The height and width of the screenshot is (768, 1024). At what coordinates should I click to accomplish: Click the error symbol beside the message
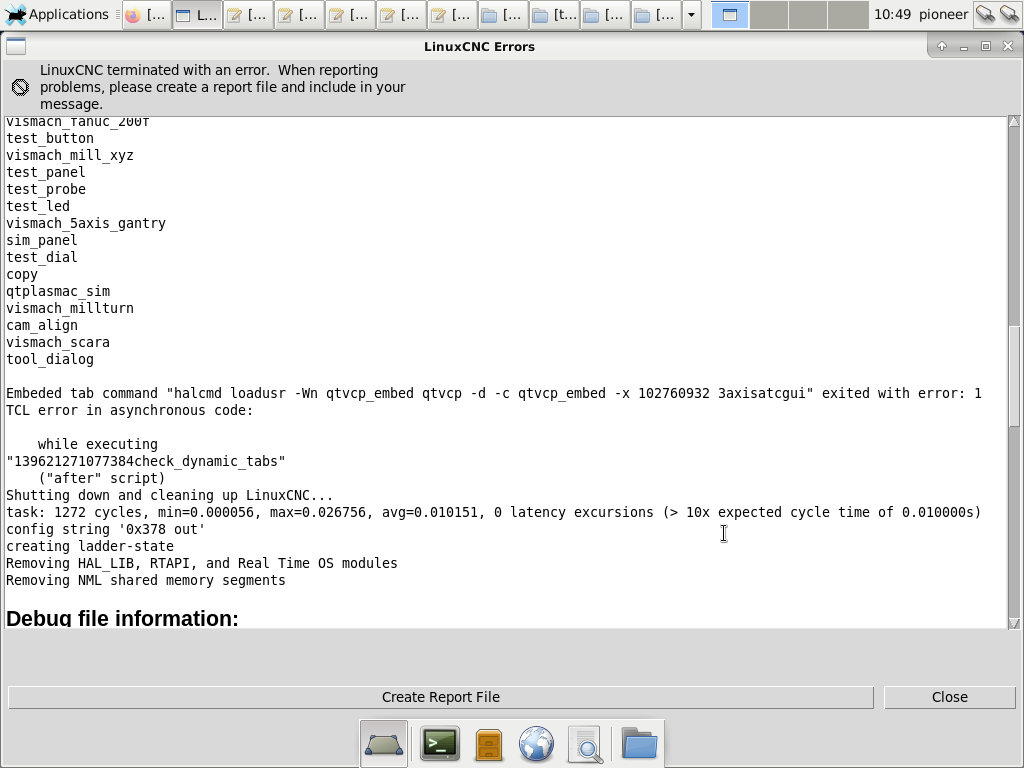(x=20, y=87)
